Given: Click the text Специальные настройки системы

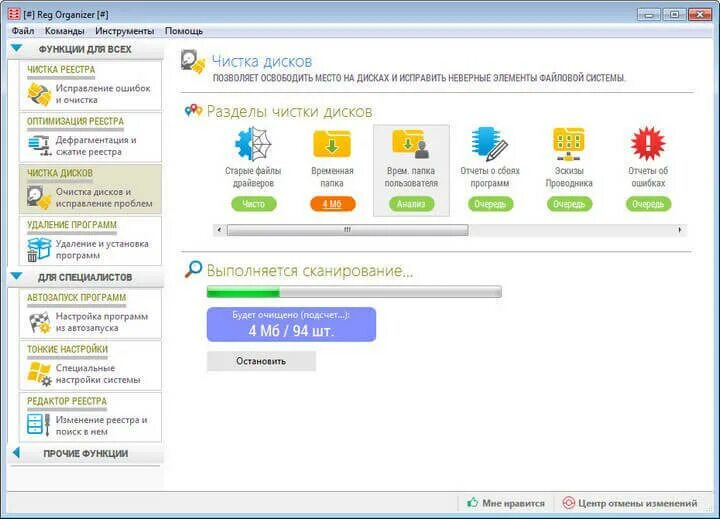Looking at the screenshot, I should click(98, 374).
